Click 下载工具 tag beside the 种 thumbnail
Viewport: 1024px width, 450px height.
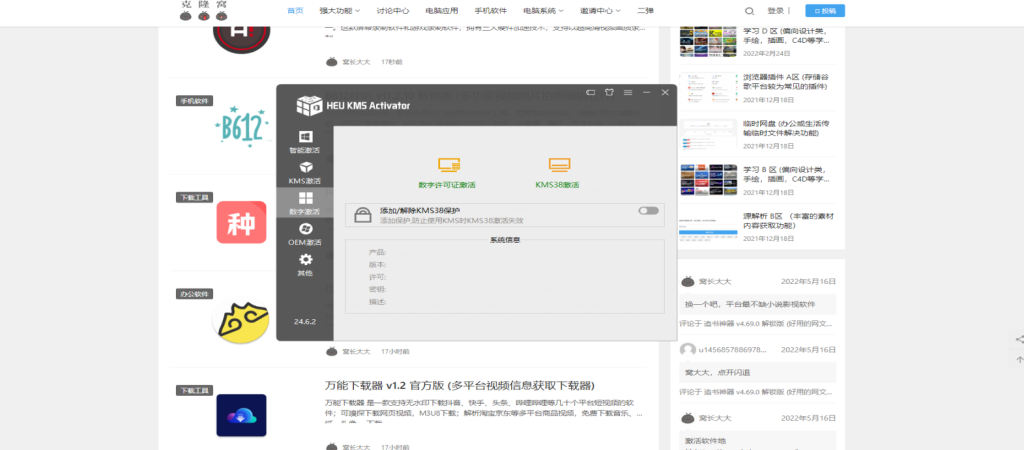point(195,197)
